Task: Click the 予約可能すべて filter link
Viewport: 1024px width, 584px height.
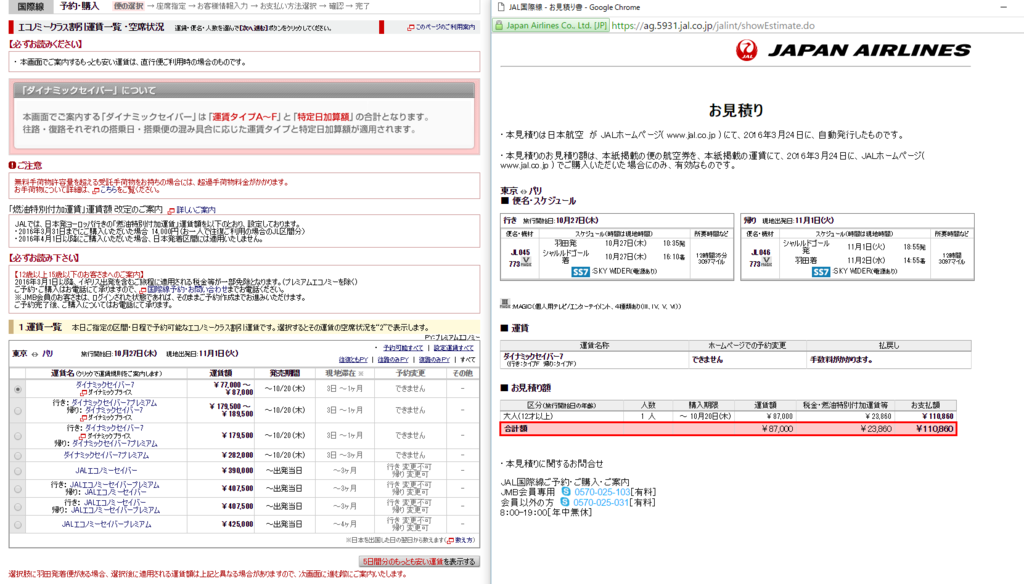Action: click(x=403, y=348)
